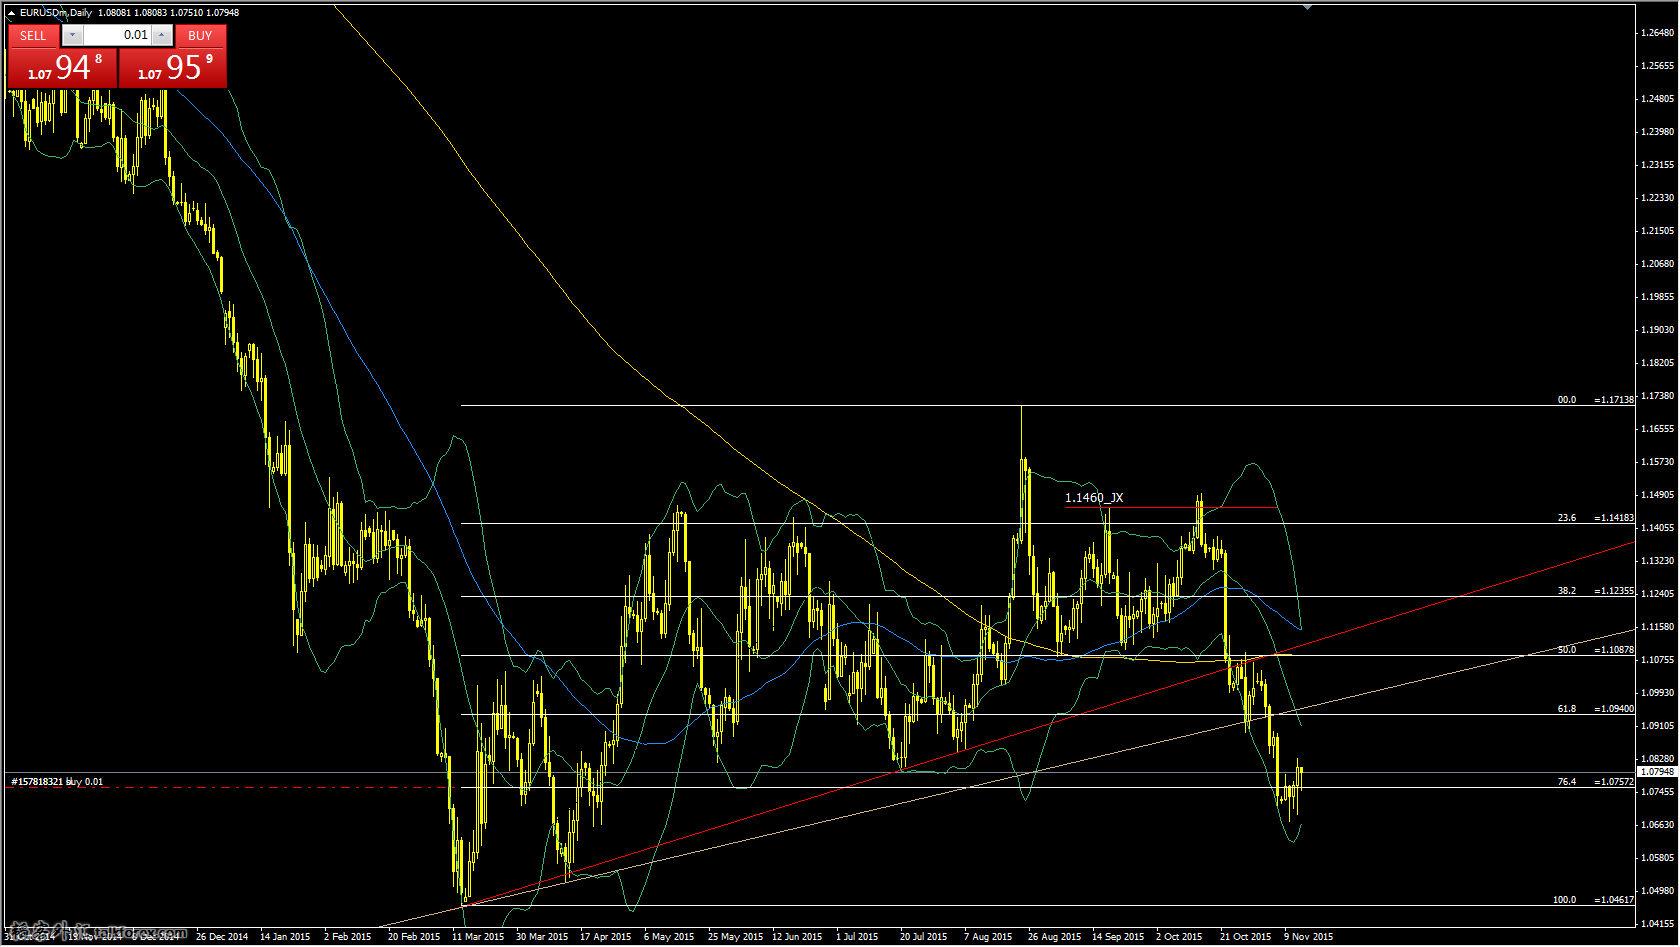This screenshot has height=947, width=1680.
Task: Select Fibonacci 50.0 level label
Action: pos(1567,650)
